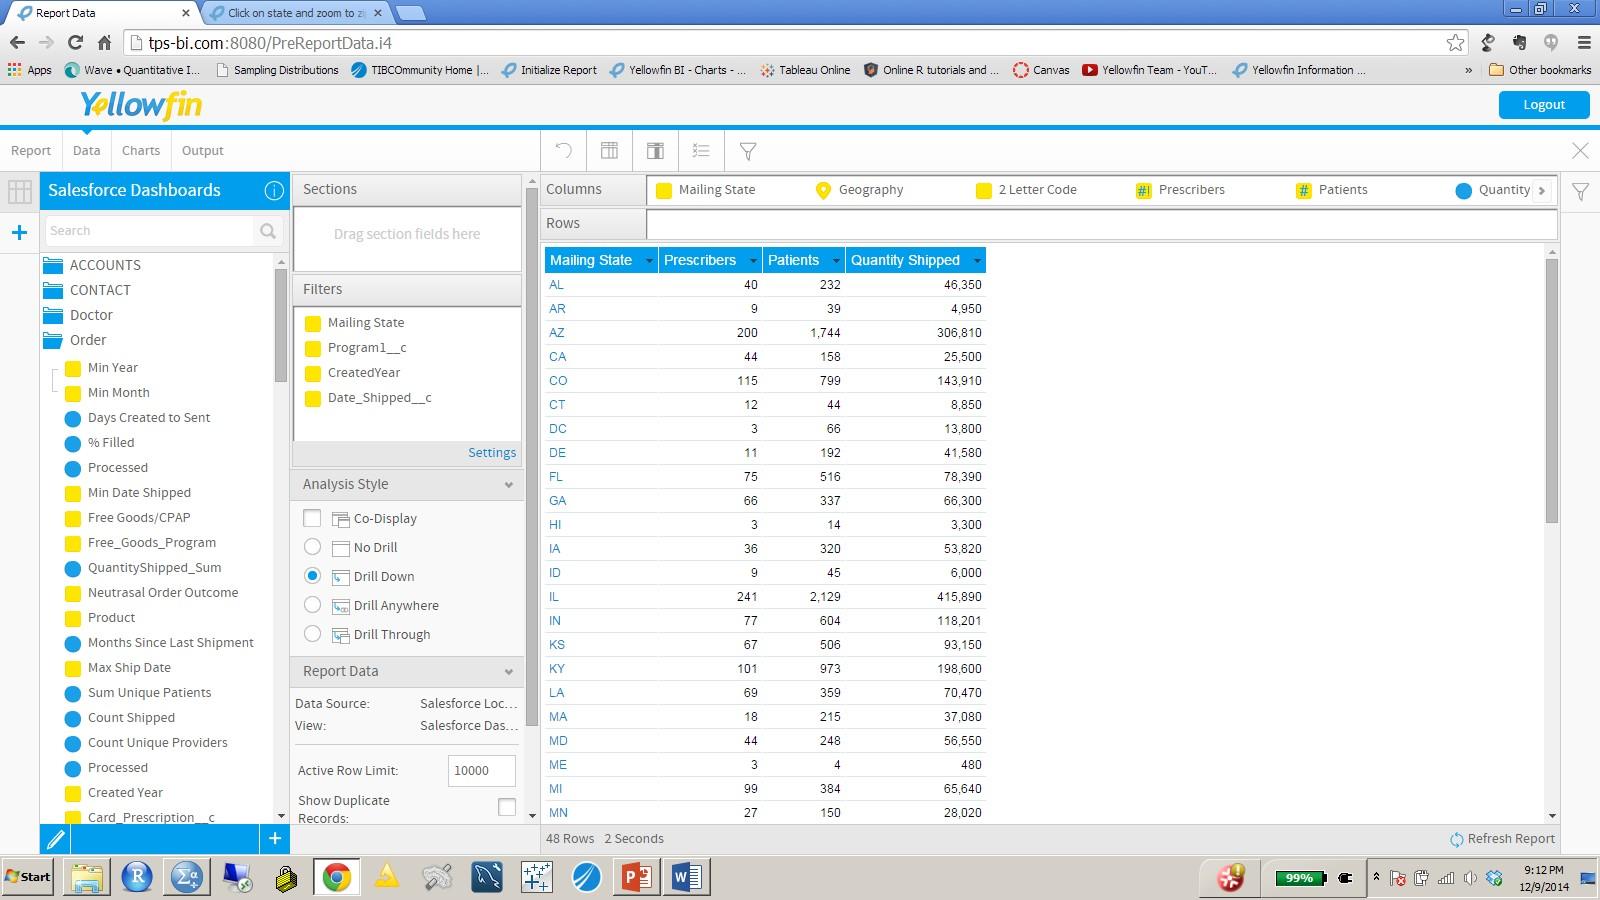
Task: Open the Mailing State column dropdown arrow
Action: [x=649, y=261]
